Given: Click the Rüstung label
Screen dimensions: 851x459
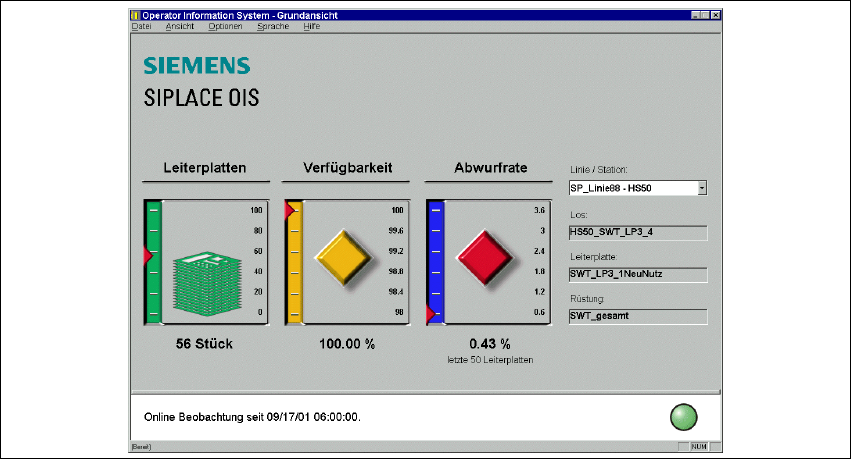Looking at the screenshot, I should click(x=587, y=298).
